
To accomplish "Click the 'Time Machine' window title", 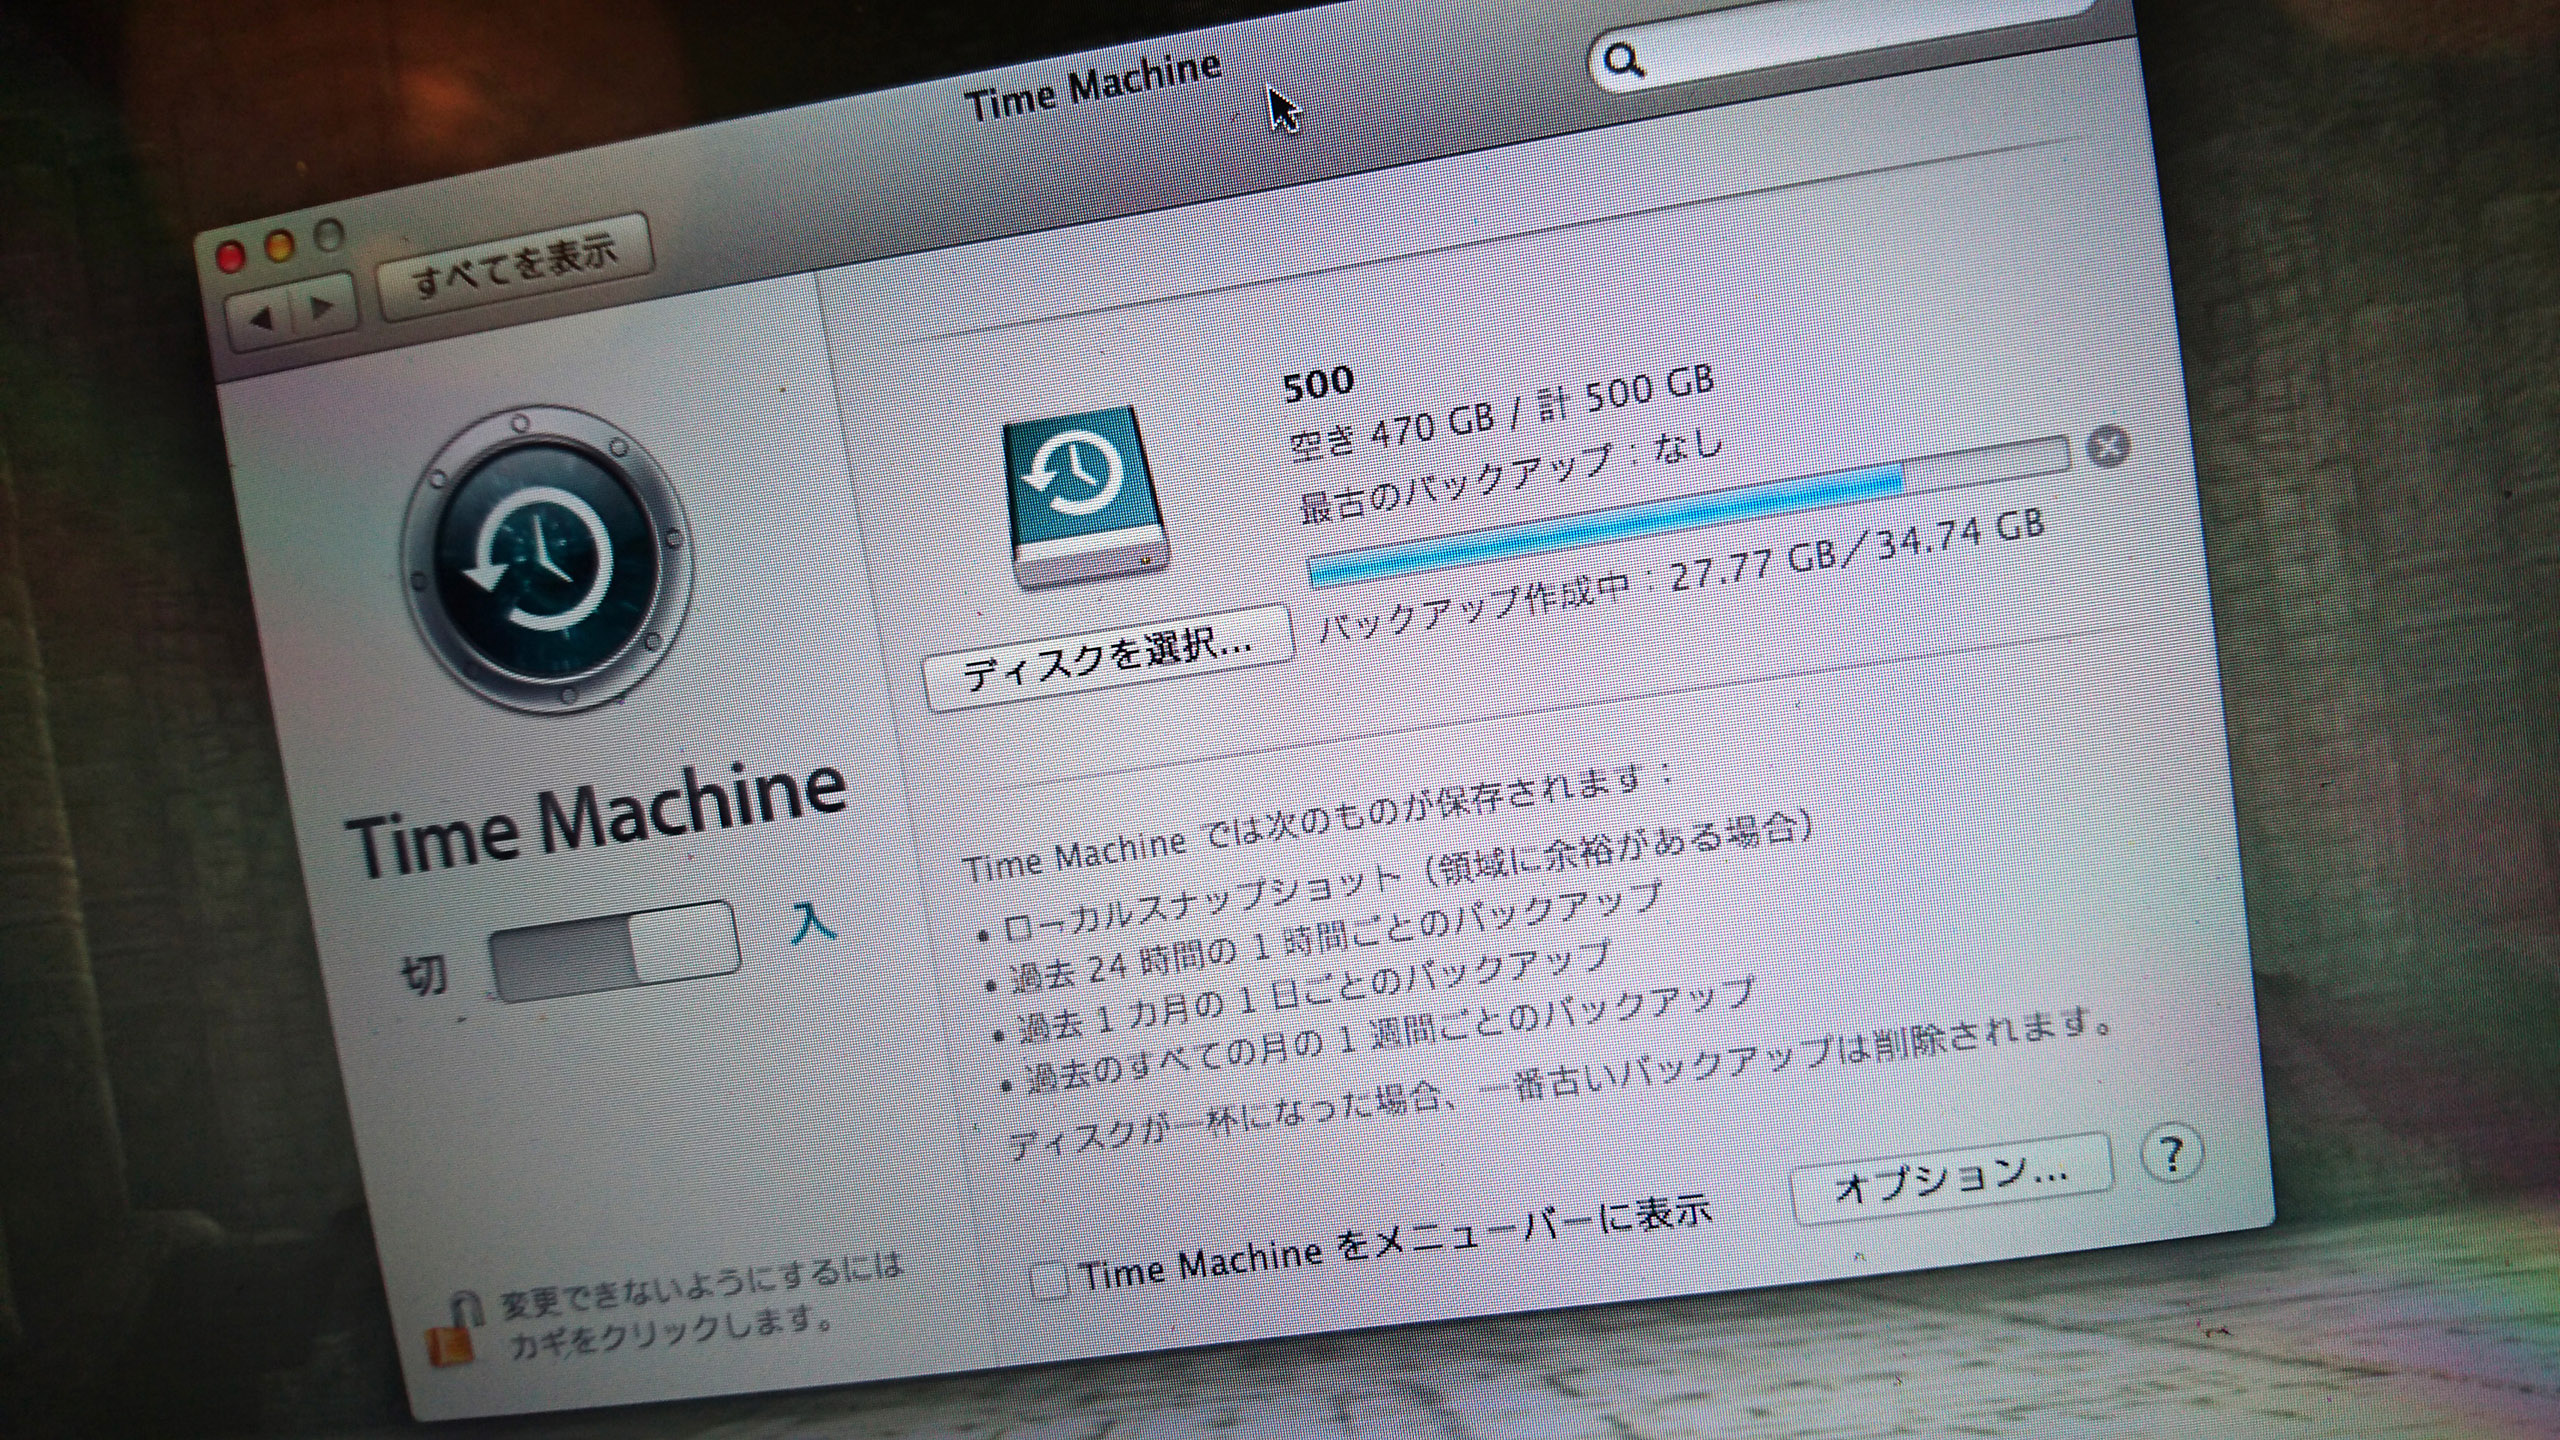I will coord(1094,85).
